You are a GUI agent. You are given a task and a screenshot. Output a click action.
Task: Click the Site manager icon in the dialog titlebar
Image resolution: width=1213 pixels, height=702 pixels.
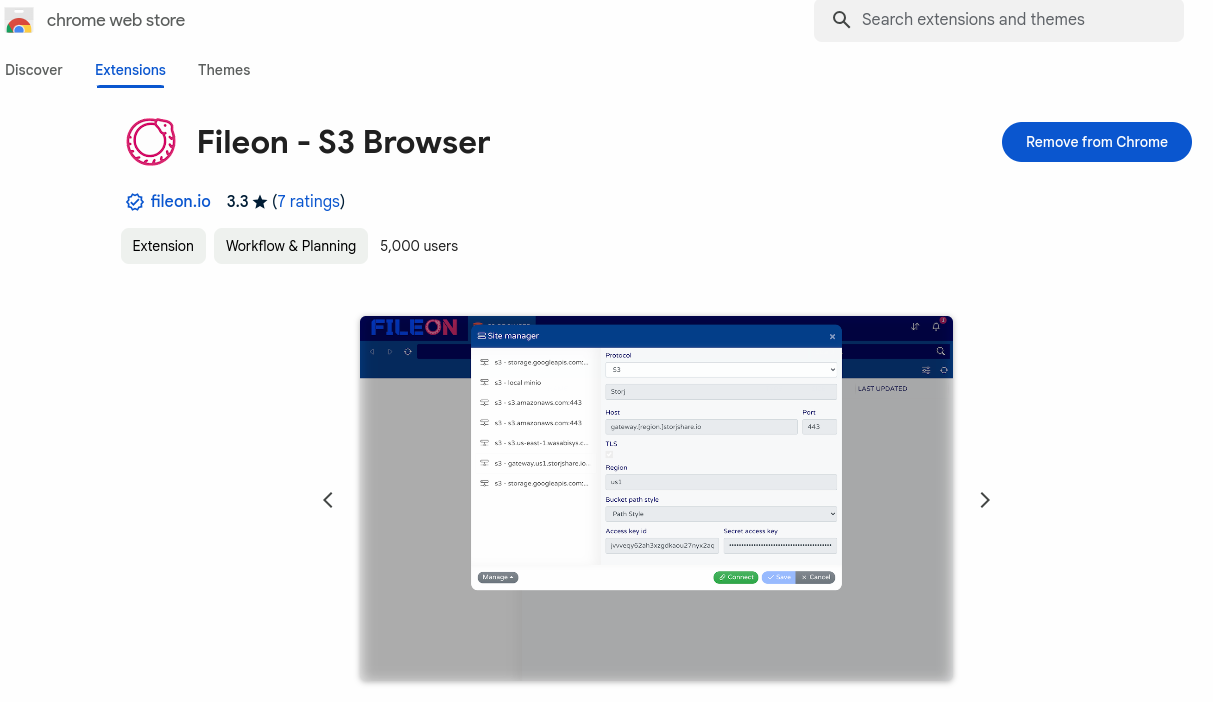coord(480,336)
